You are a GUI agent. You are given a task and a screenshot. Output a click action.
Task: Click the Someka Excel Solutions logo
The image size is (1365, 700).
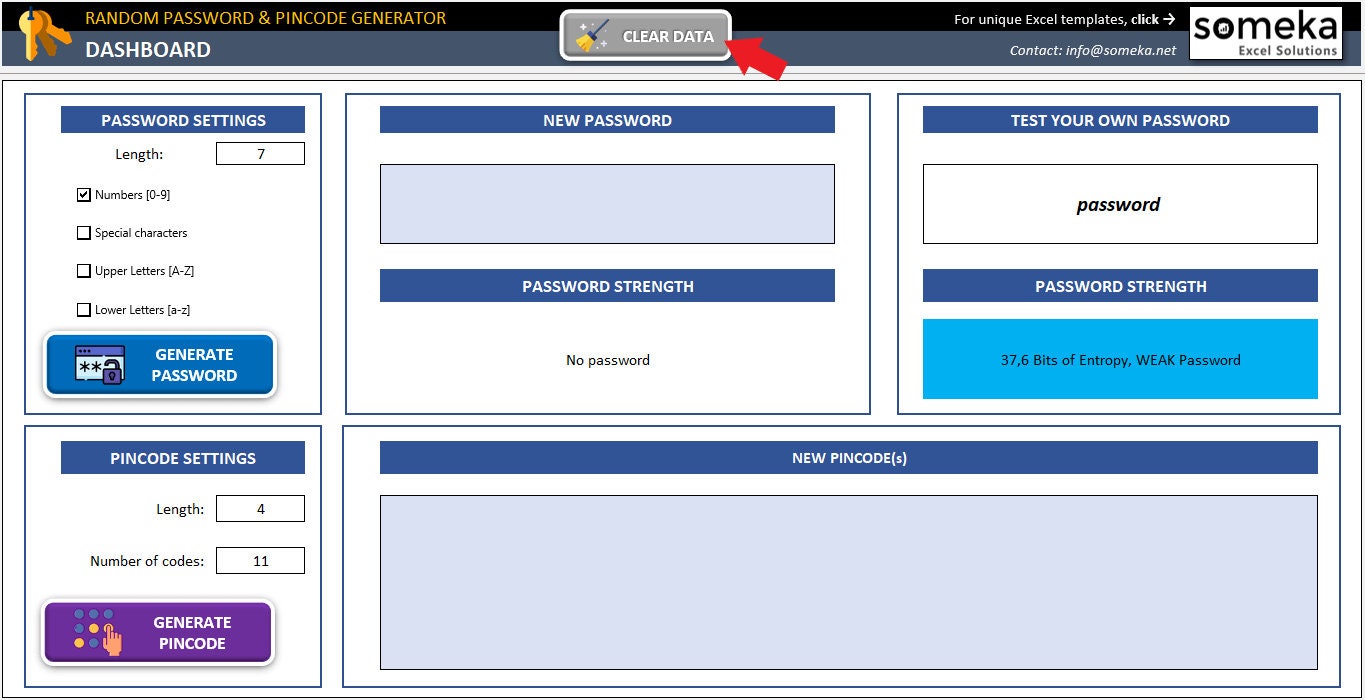click(1266, 32)
